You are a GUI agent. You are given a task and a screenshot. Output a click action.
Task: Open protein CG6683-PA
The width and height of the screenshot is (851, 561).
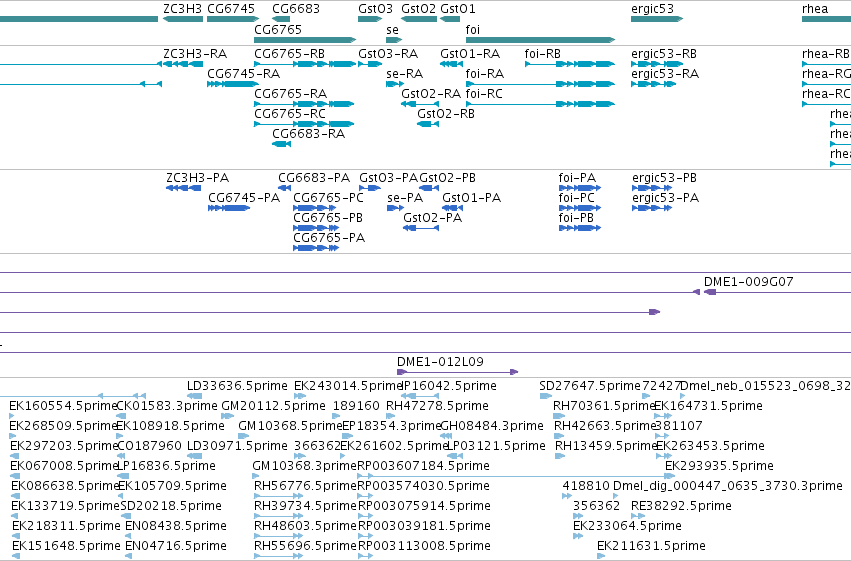pyautogui.click(x=284, y=188)
